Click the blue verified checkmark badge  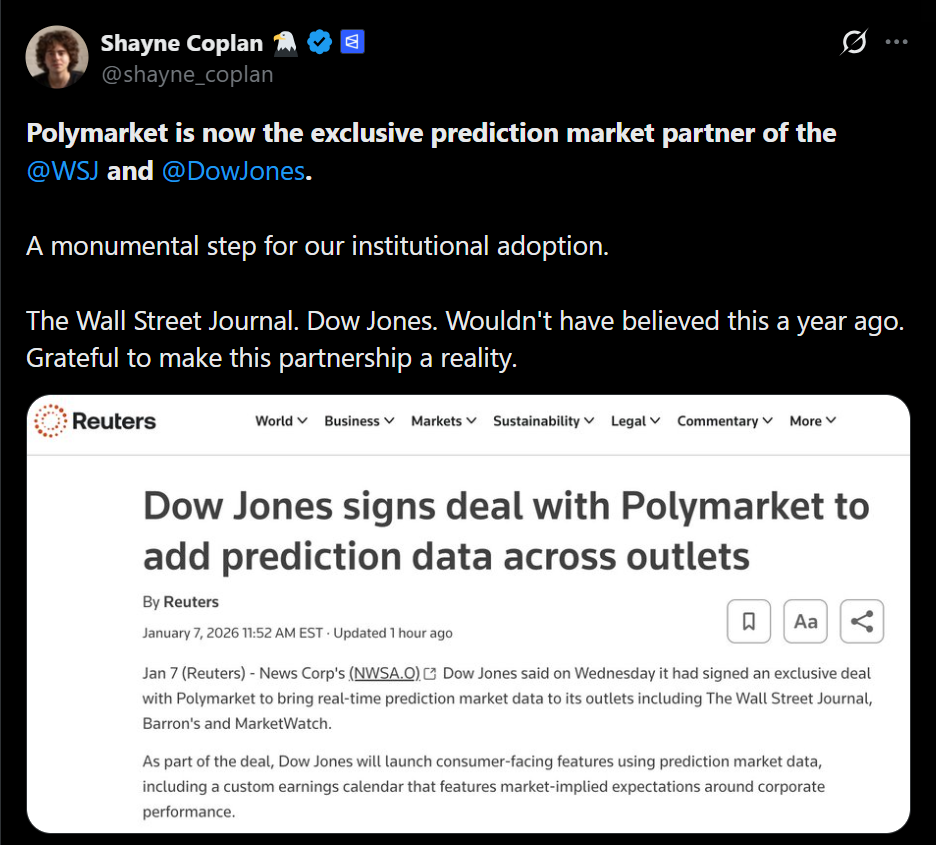tap(319, 43)
